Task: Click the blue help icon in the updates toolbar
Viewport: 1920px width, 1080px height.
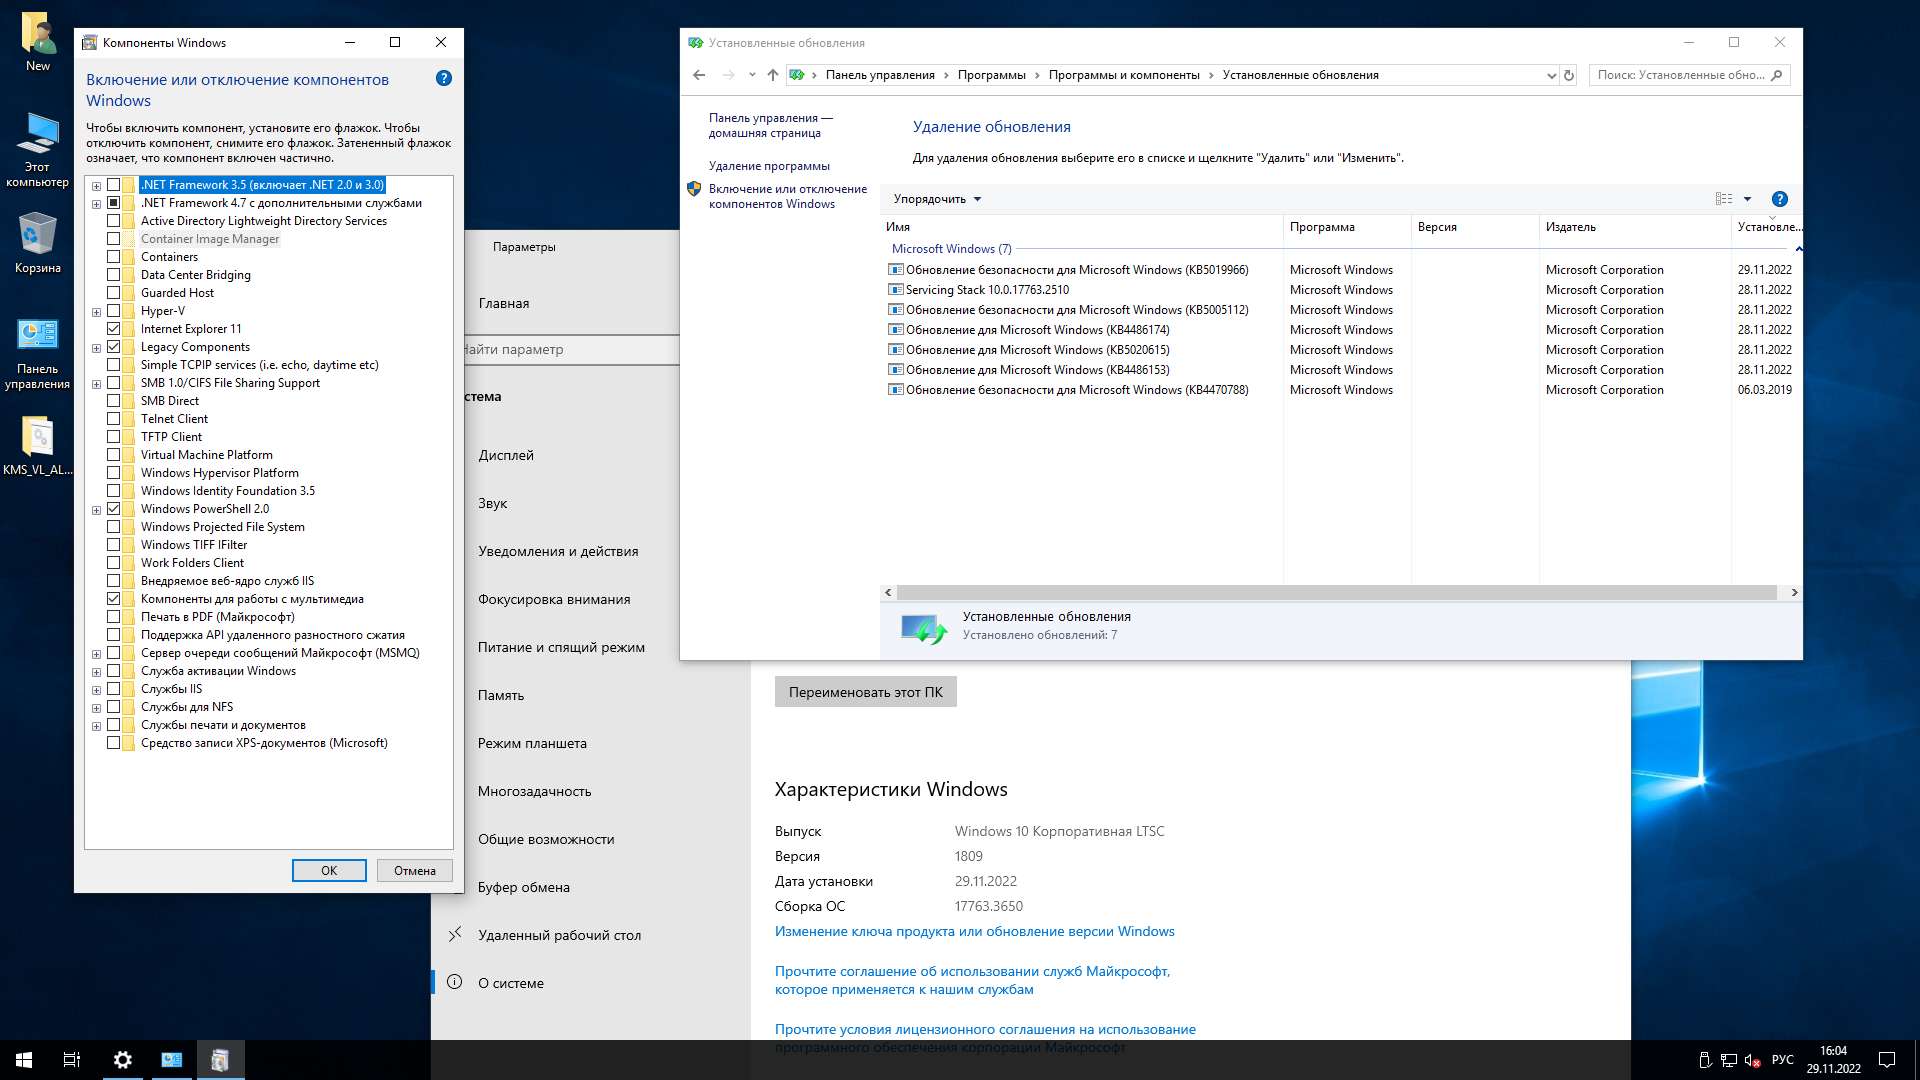Action: (1779, 199)
